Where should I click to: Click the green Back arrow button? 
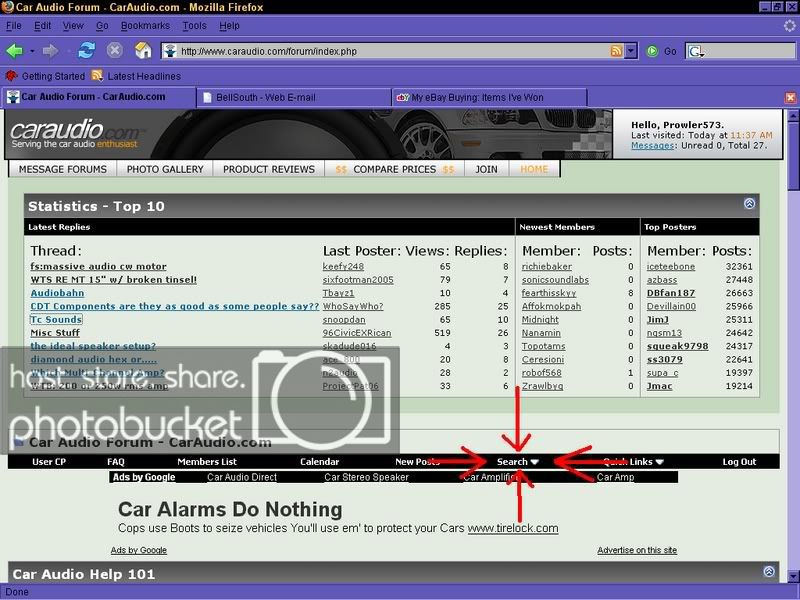click(14, 51)
